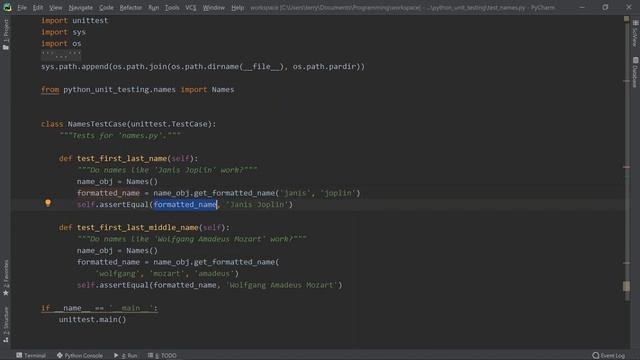The width and height of the screenshot is (640, 360).
Task: Open the Help menu
Action: 237,7
